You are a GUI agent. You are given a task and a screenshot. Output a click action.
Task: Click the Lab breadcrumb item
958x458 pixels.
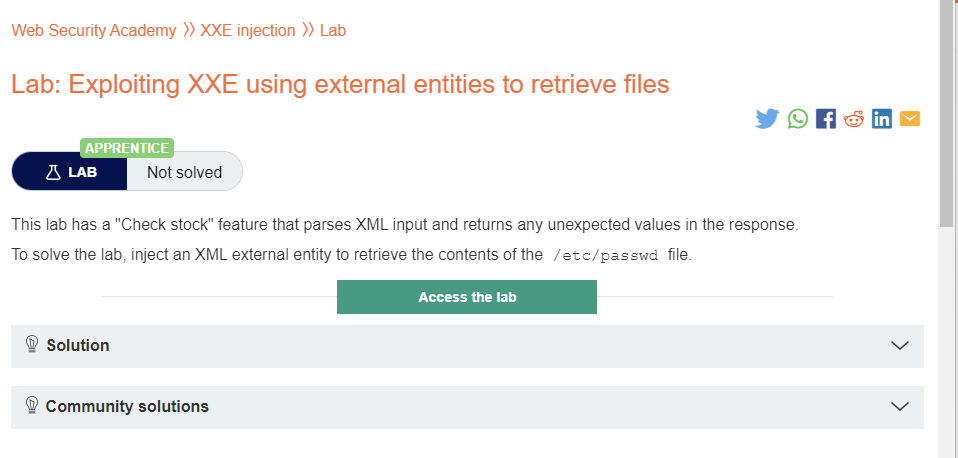point(333,31)
